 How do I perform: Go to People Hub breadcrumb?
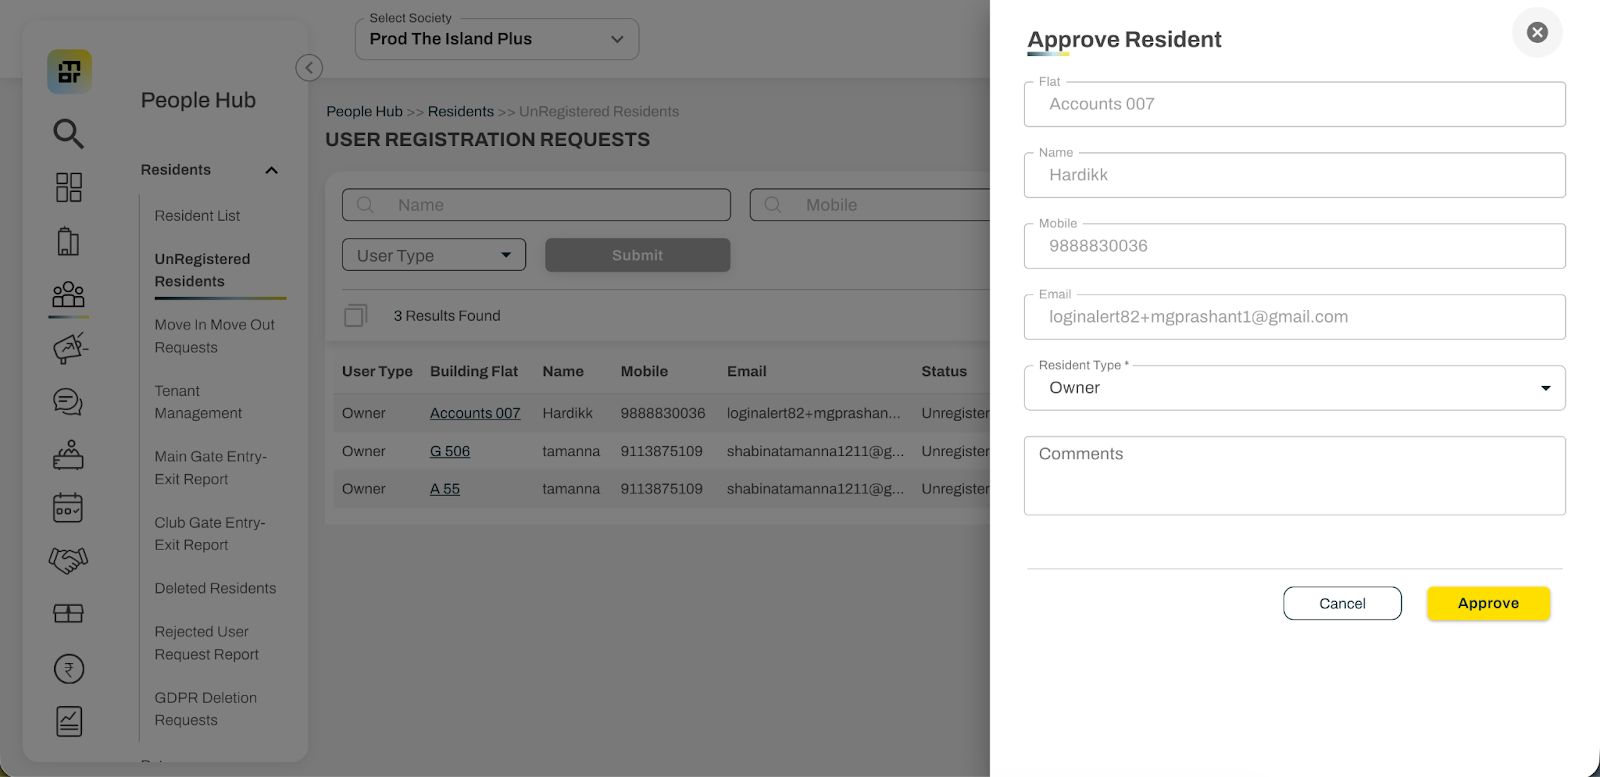pos(364,112)
